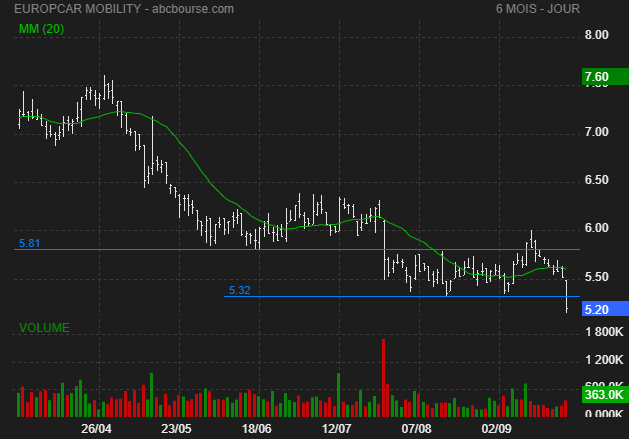Click the 26/04 date label

(x=96, y=429)
